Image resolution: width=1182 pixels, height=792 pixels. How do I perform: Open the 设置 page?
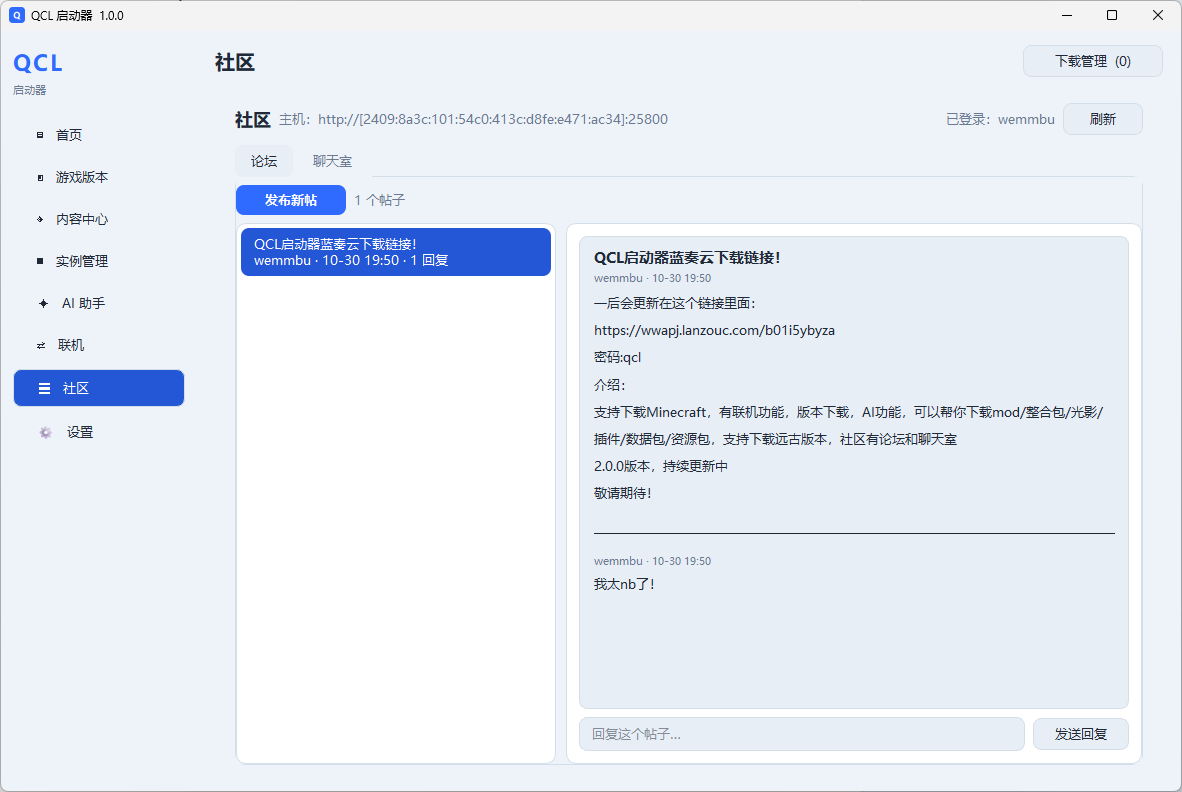pos(99,433)
